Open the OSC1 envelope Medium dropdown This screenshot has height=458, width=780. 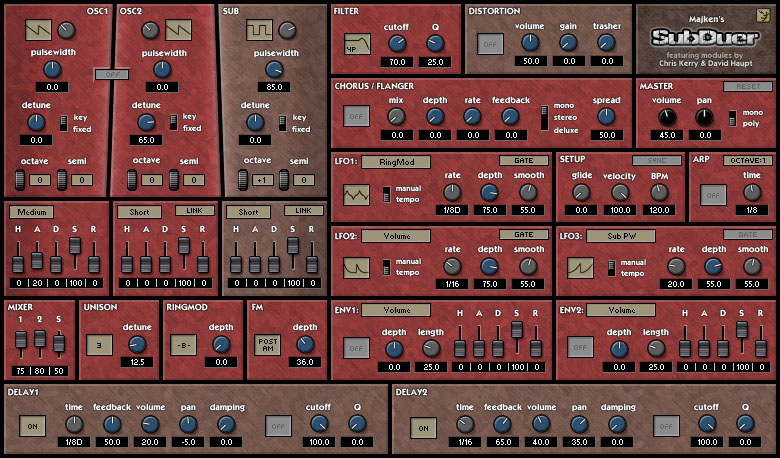[32, 212]
